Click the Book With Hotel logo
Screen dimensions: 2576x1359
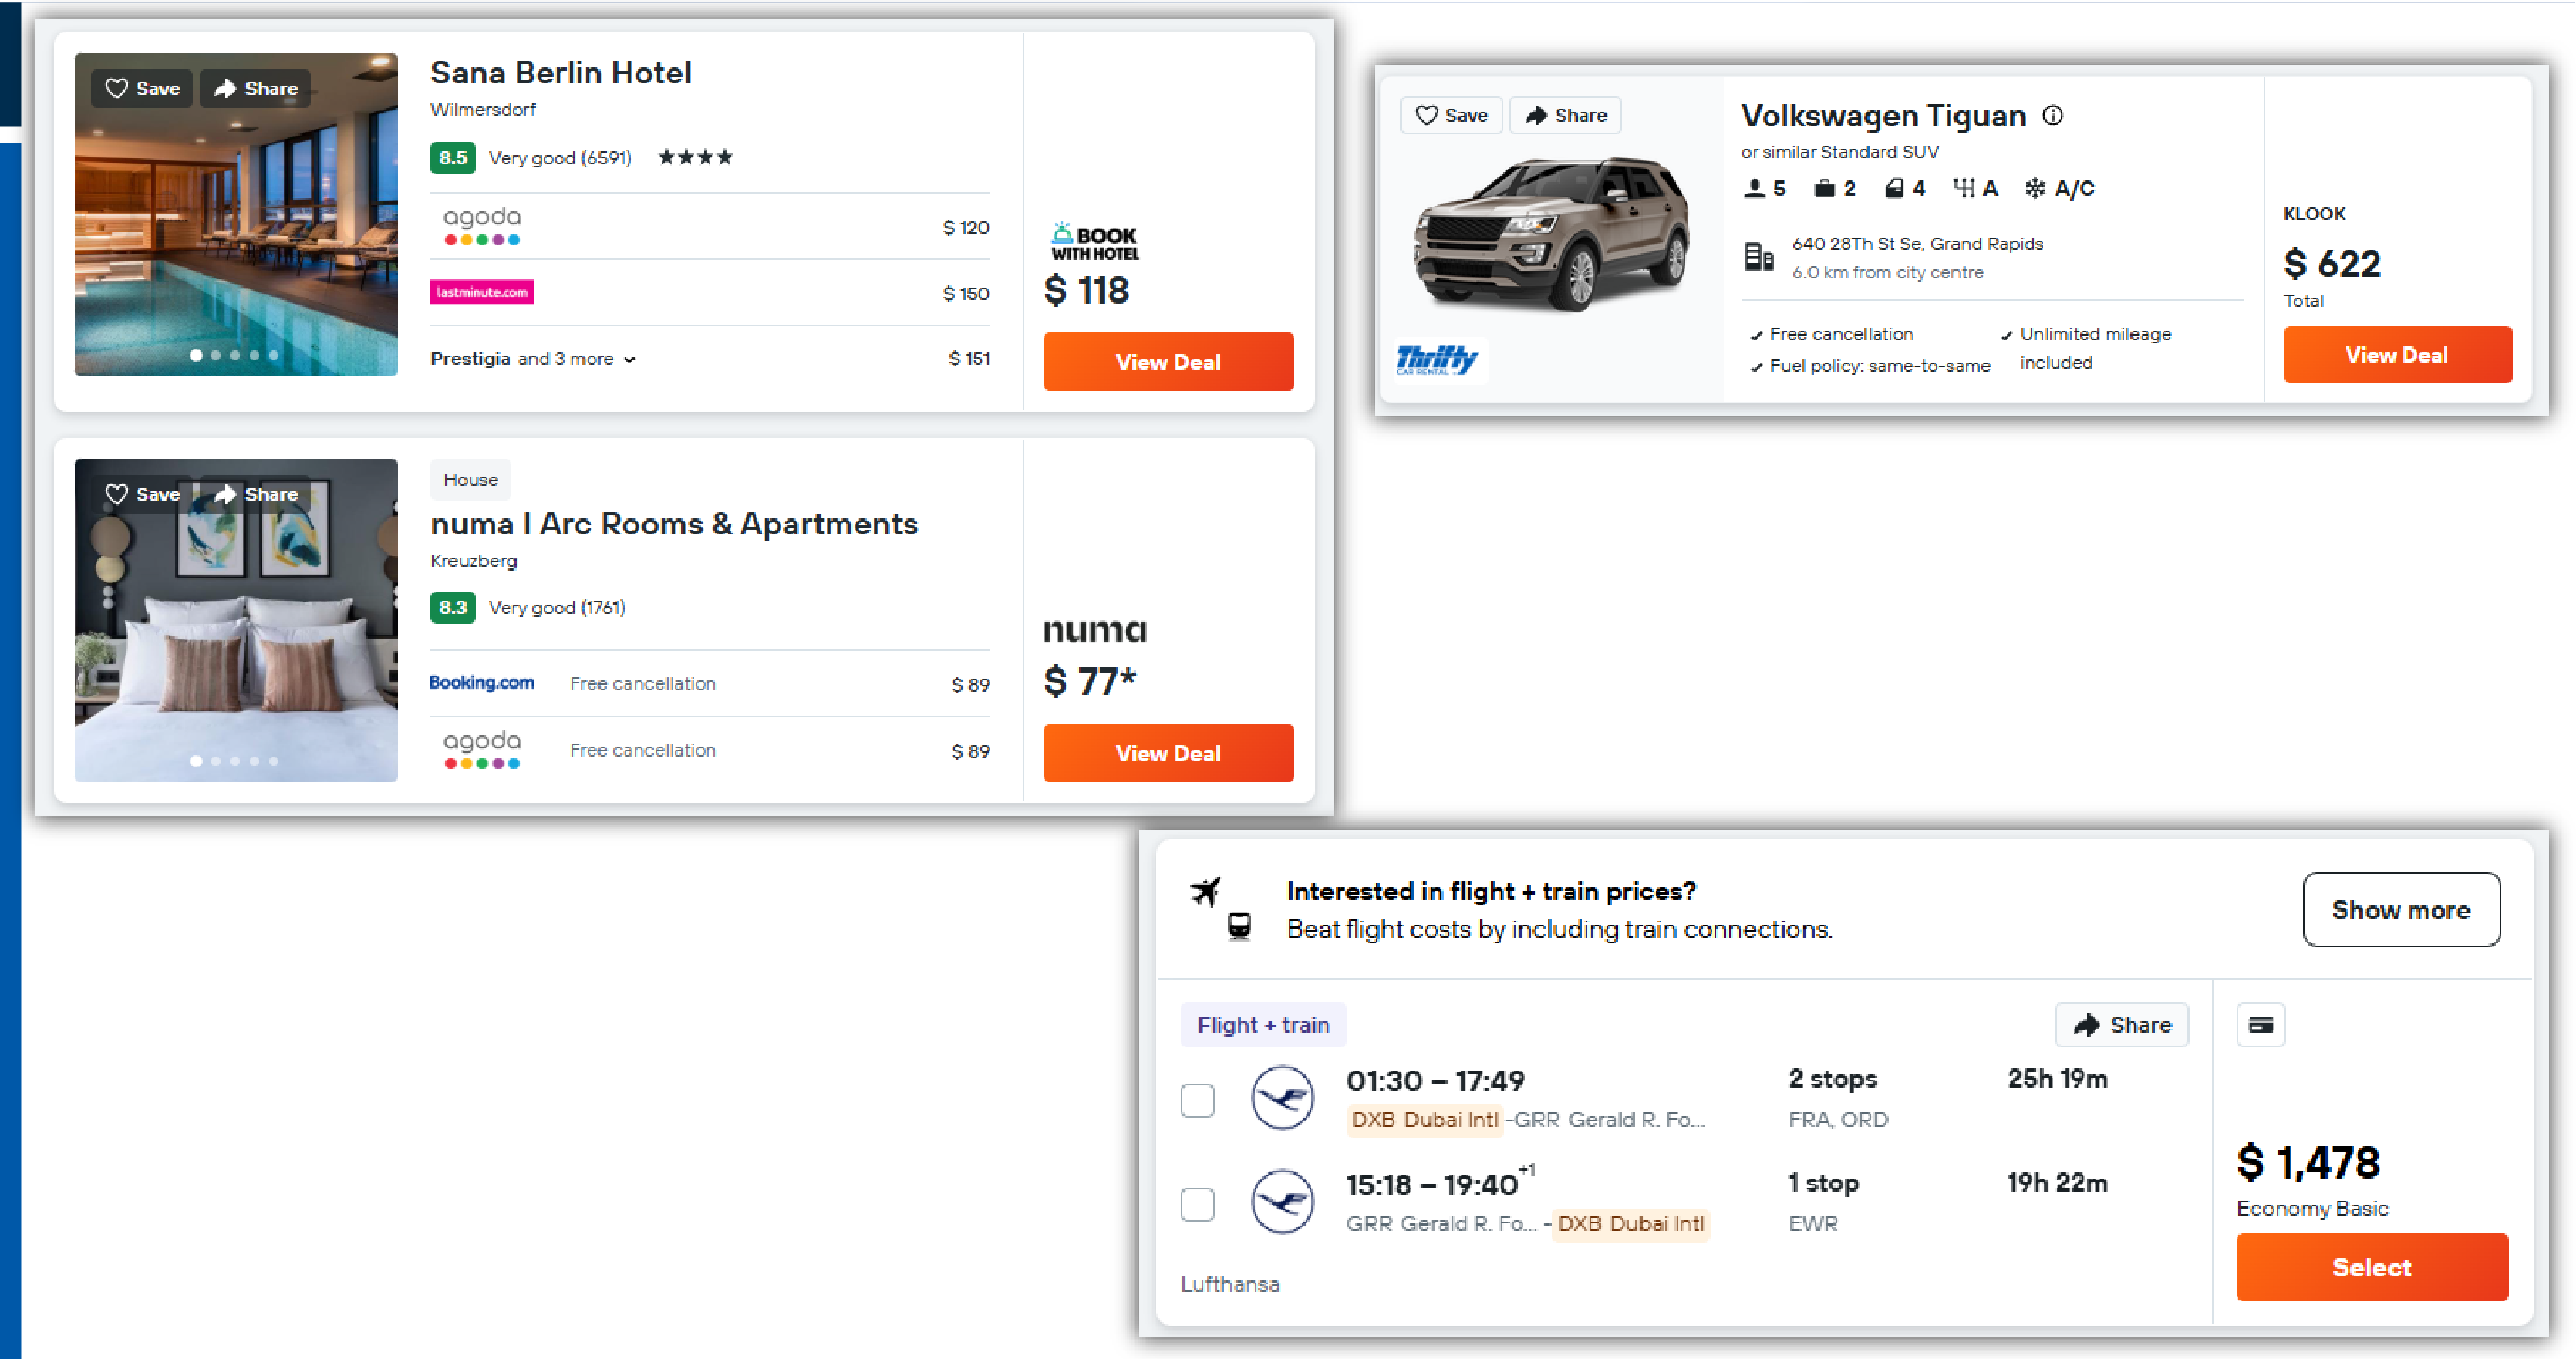click(1094, 241)
